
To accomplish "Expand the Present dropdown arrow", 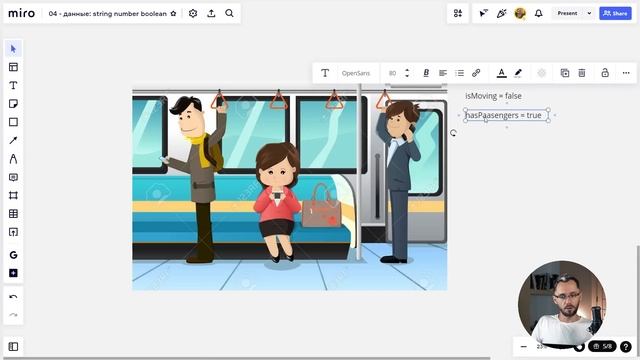I will pos(589,13).
